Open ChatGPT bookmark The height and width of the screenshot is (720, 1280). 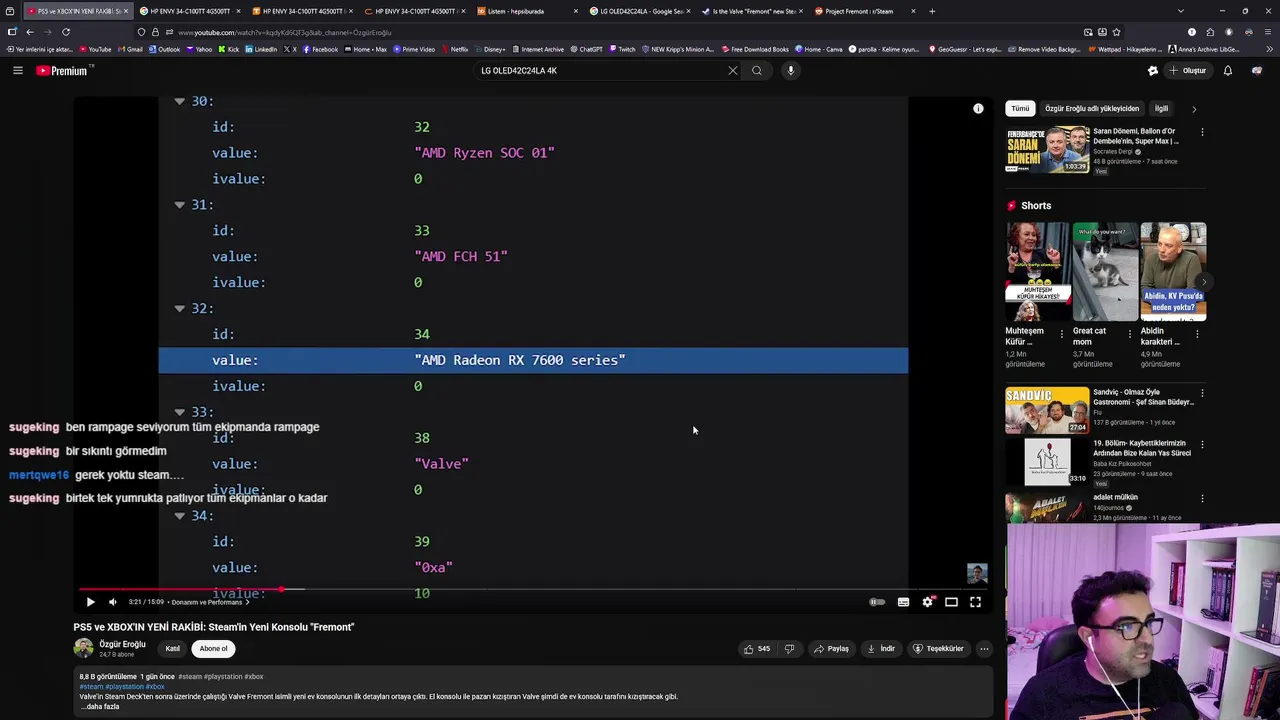click(x=586, y=49)
